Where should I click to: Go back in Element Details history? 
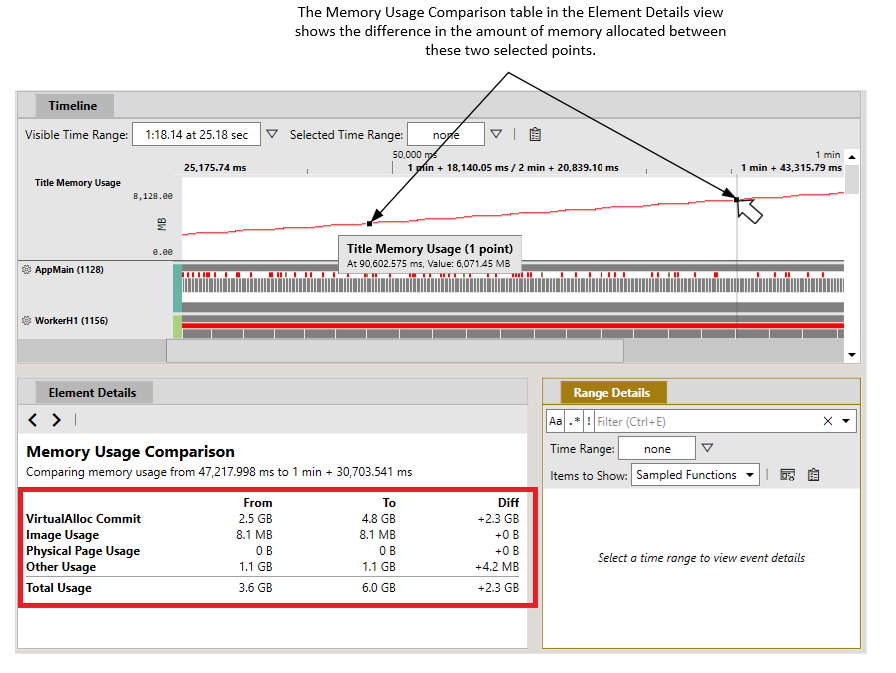pyautogui.click(x=33, y=420)
